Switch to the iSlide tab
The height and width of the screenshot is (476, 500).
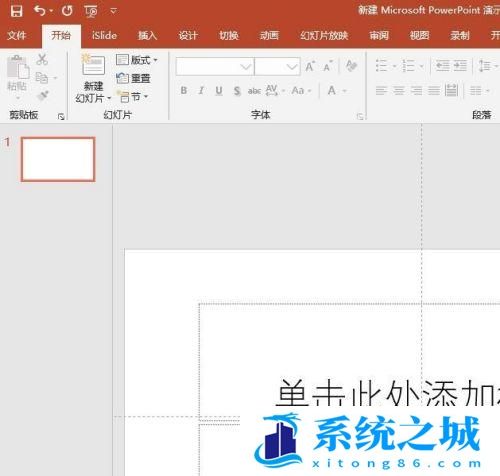click(104, 35)
